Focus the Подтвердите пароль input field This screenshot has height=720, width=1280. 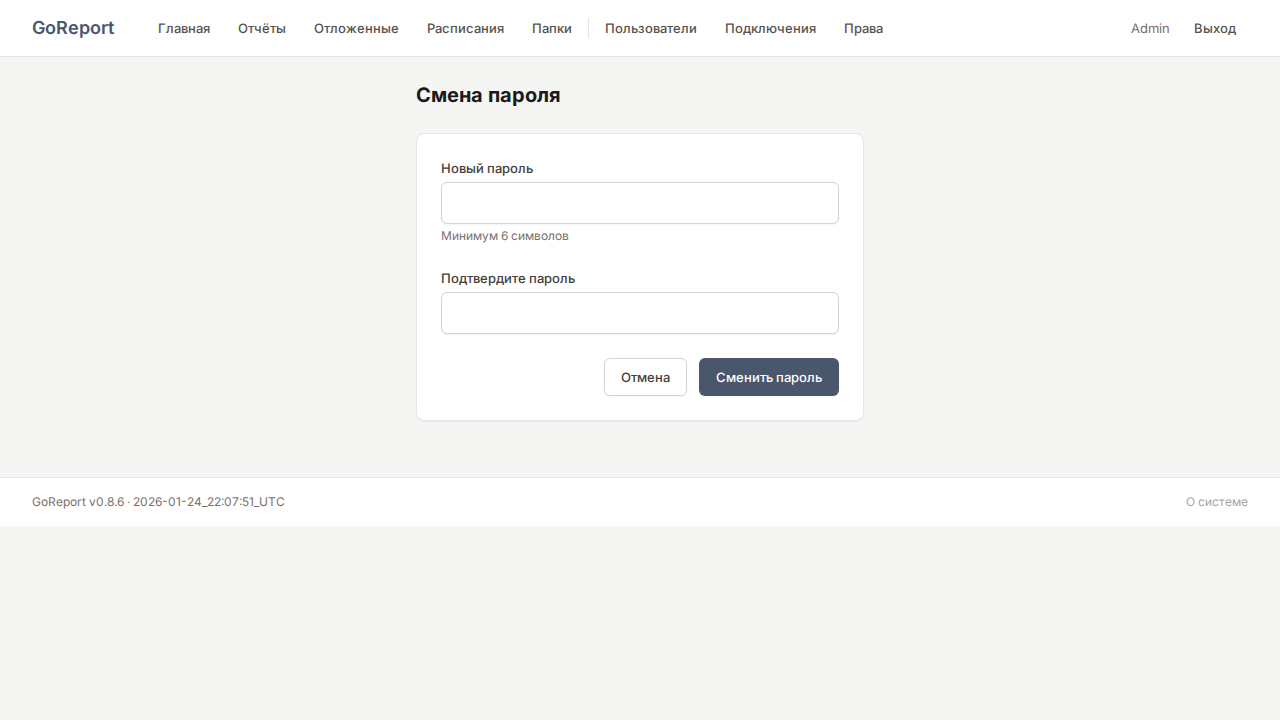(640, 313)
